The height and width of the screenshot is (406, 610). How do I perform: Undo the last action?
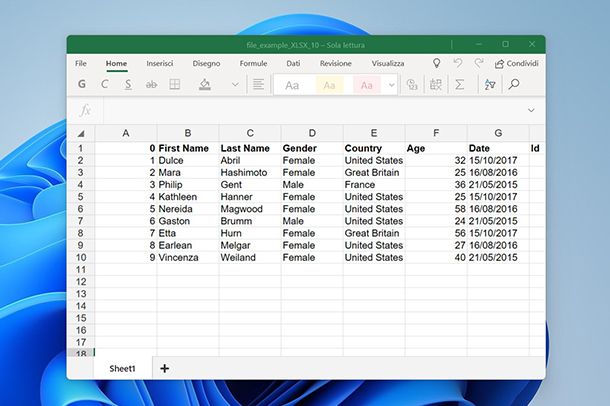point(458,63)
